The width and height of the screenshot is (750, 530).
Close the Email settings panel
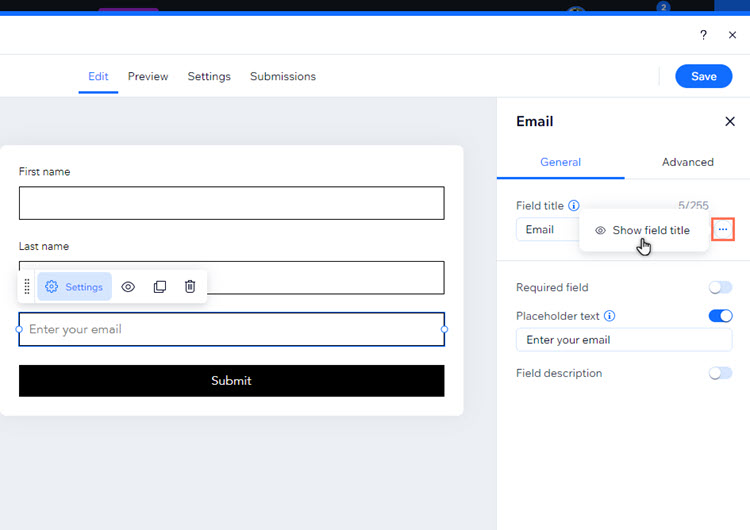[x=729, y=121]
